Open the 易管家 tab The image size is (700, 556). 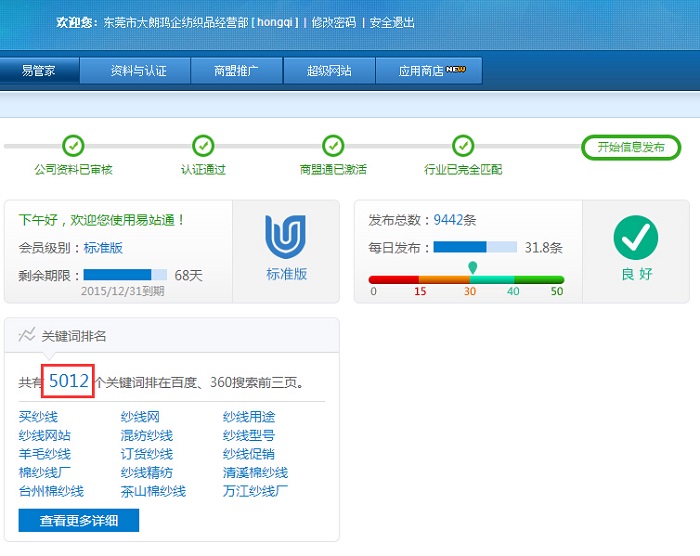[39, 71]
